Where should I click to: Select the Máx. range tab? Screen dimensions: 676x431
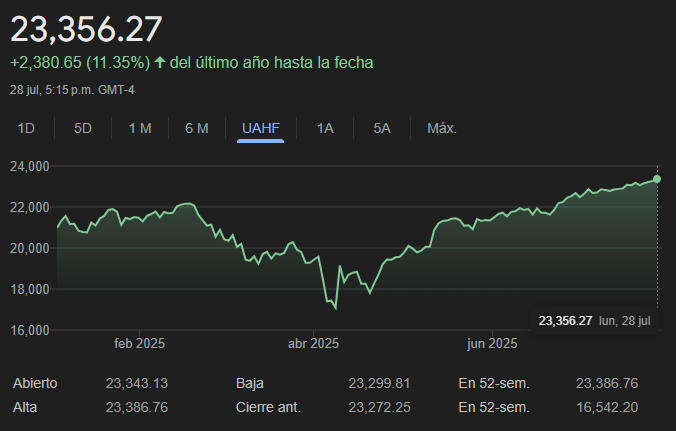[x=442, y=128]
